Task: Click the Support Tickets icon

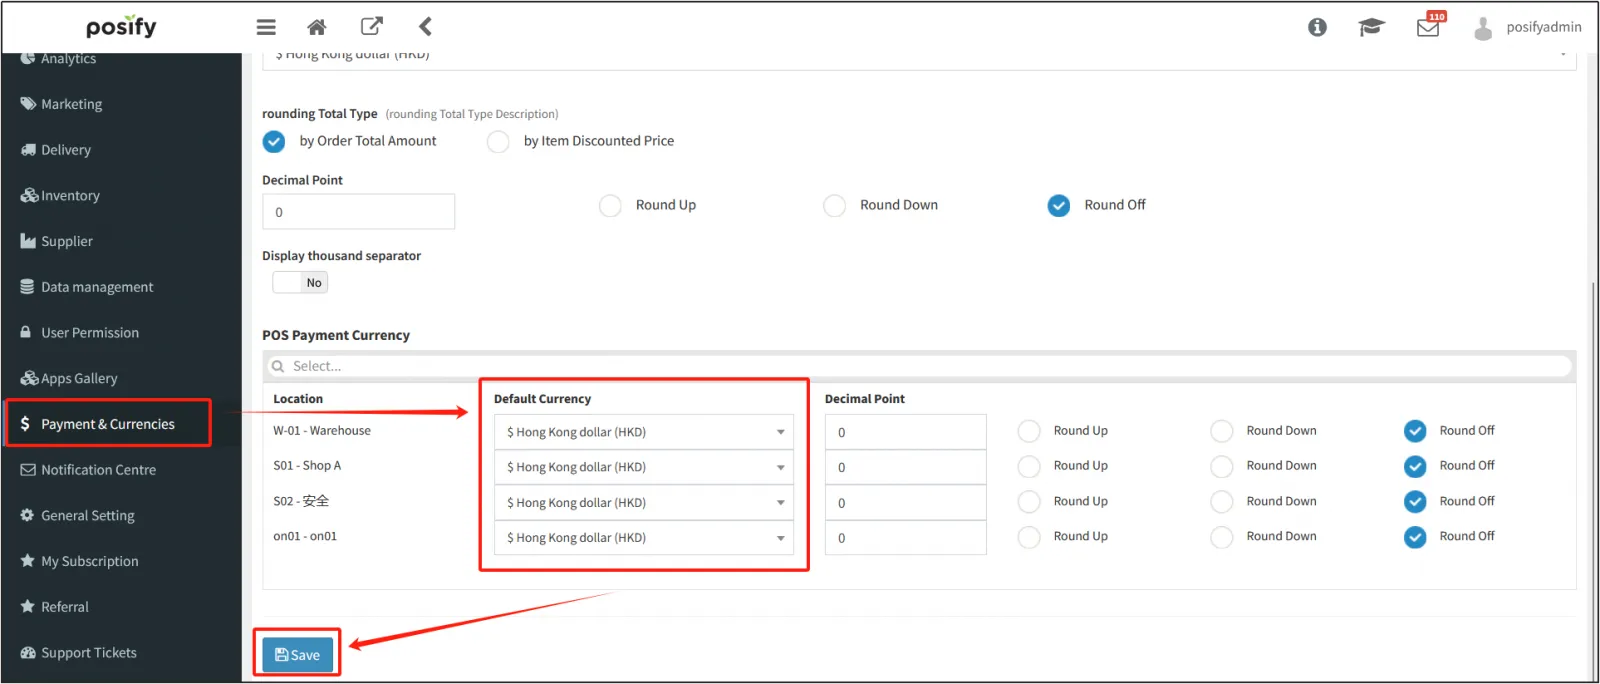Action: pyautogui.click(x=28, y=652)
